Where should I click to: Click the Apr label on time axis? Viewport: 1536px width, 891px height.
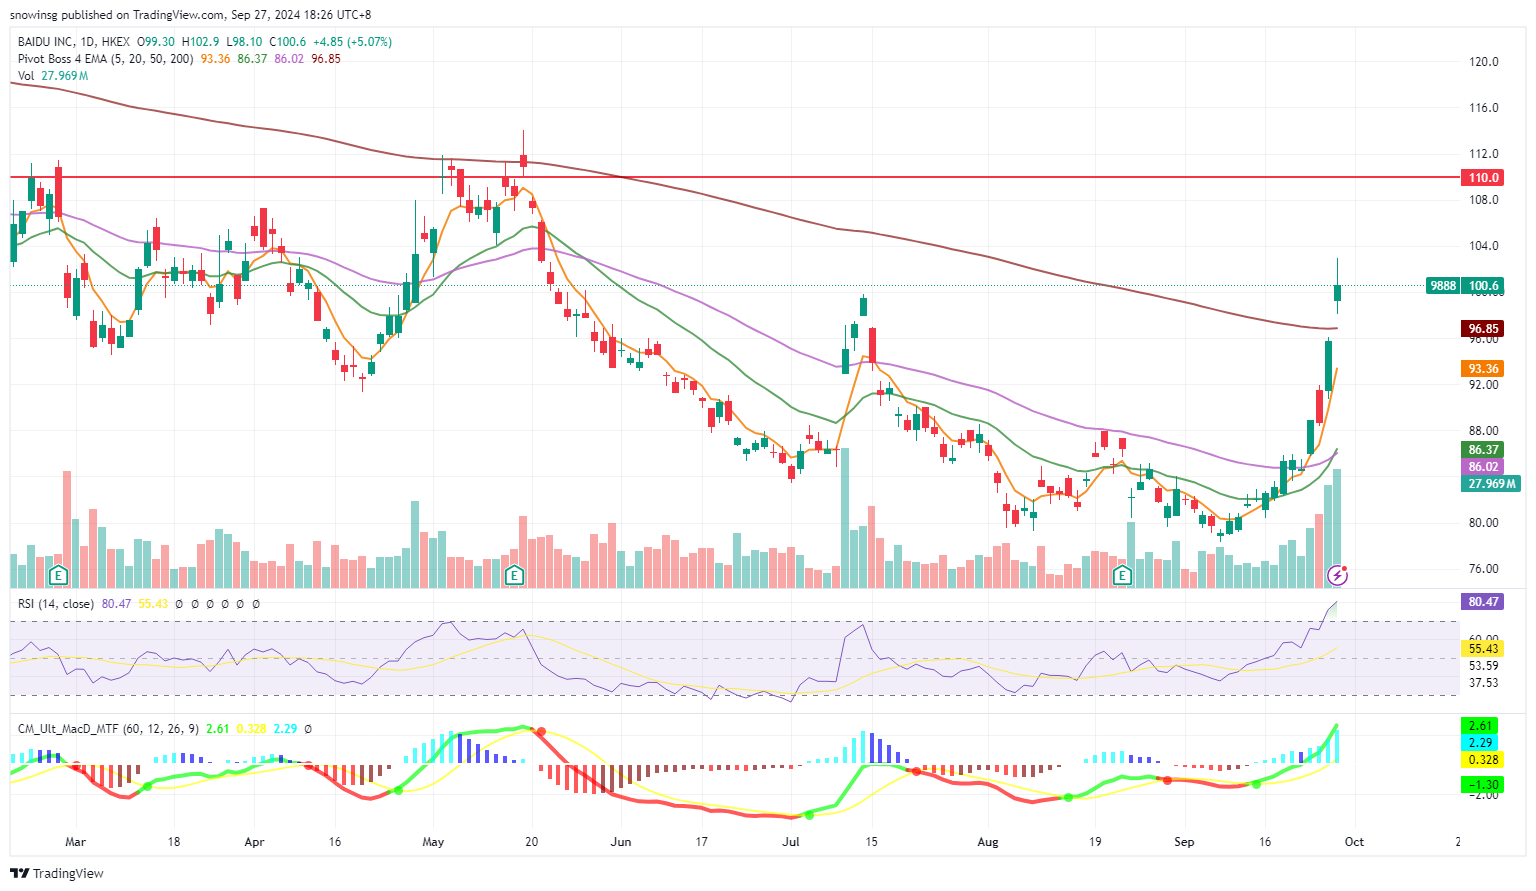254,842
